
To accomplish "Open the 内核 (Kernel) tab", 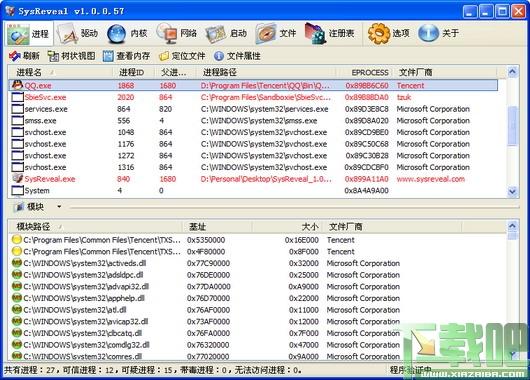I will [x=127, y=33].
